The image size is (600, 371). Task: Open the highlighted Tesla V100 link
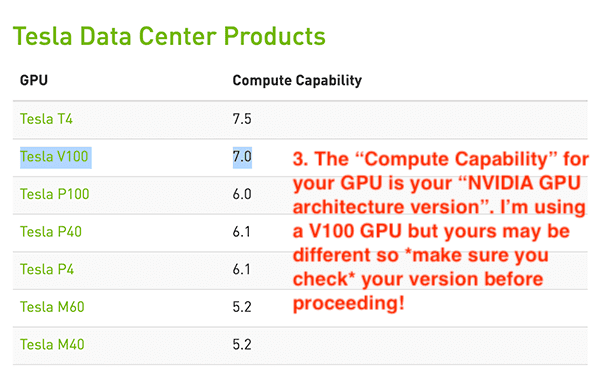(x=54, y=157)
